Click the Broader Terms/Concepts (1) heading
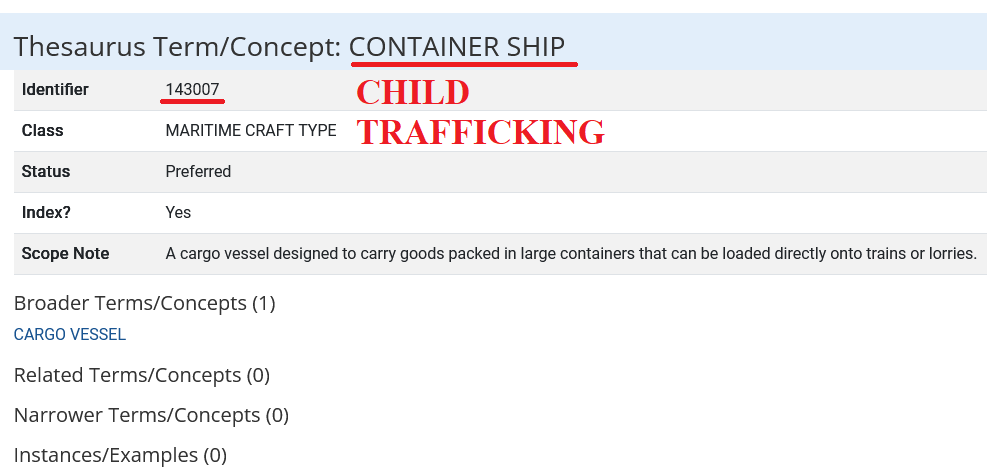987x469 pixels. (144, 303)
